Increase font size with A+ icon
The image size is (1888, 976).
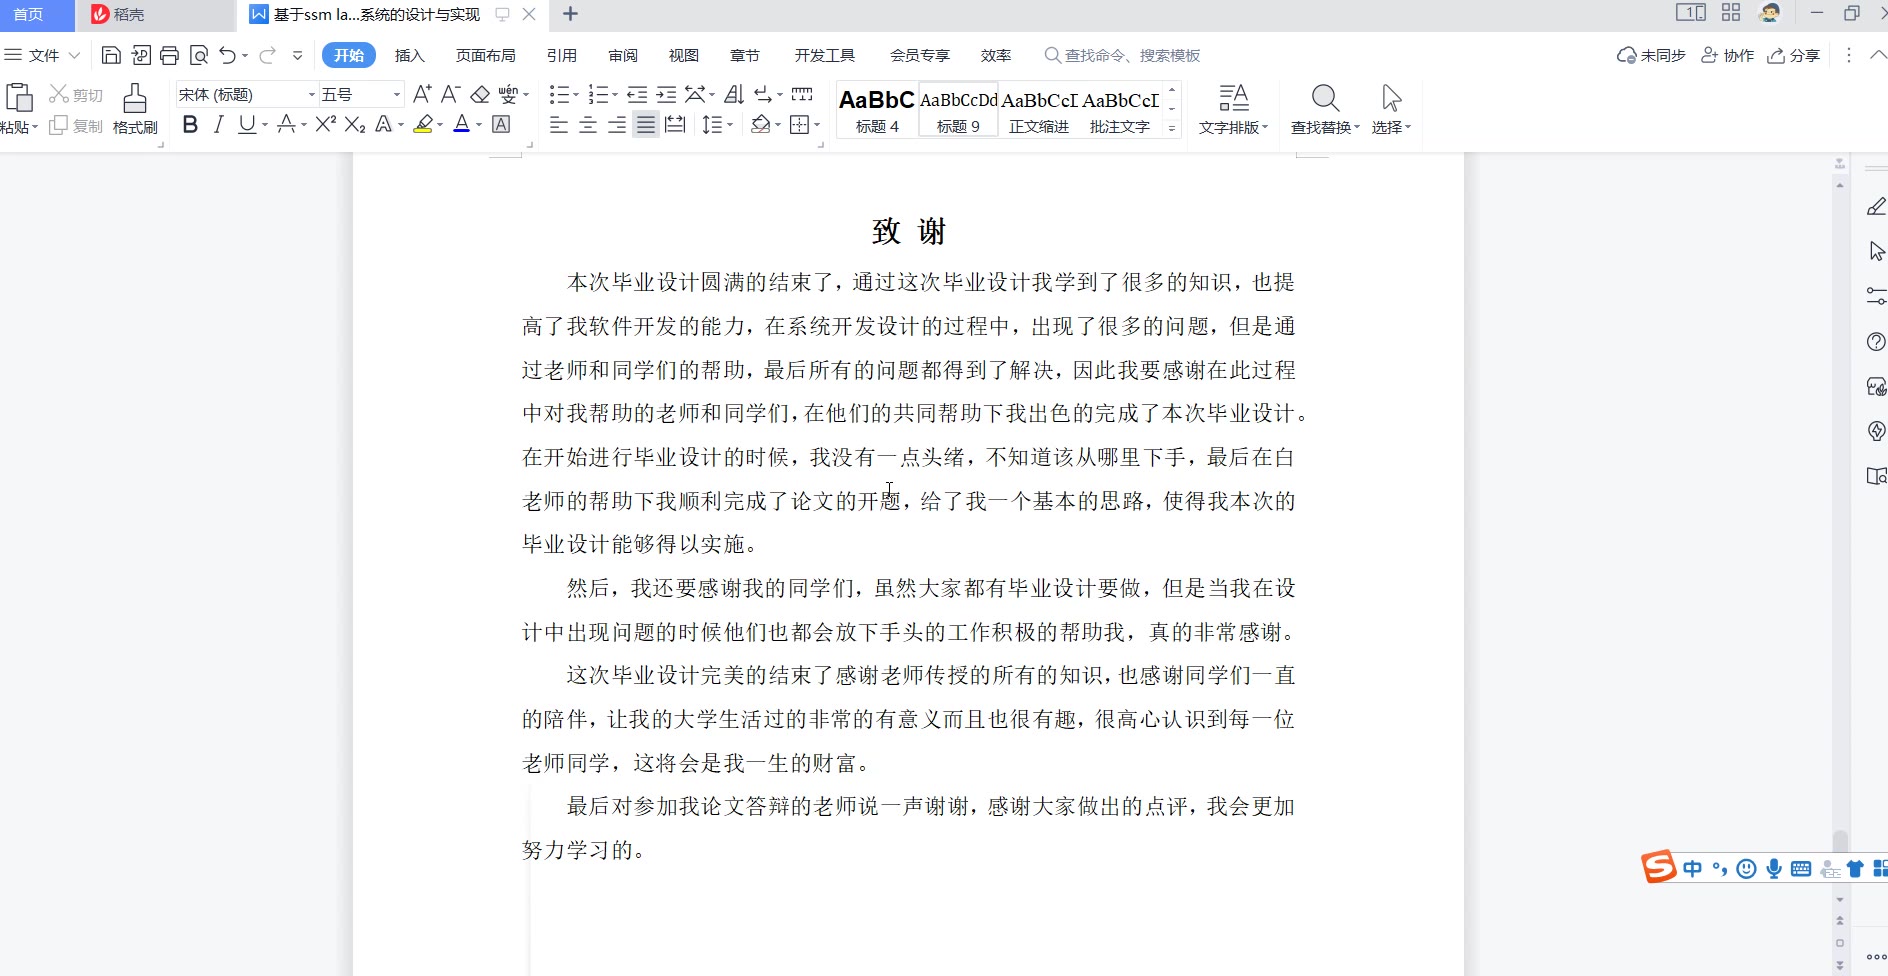coord(422,94)
